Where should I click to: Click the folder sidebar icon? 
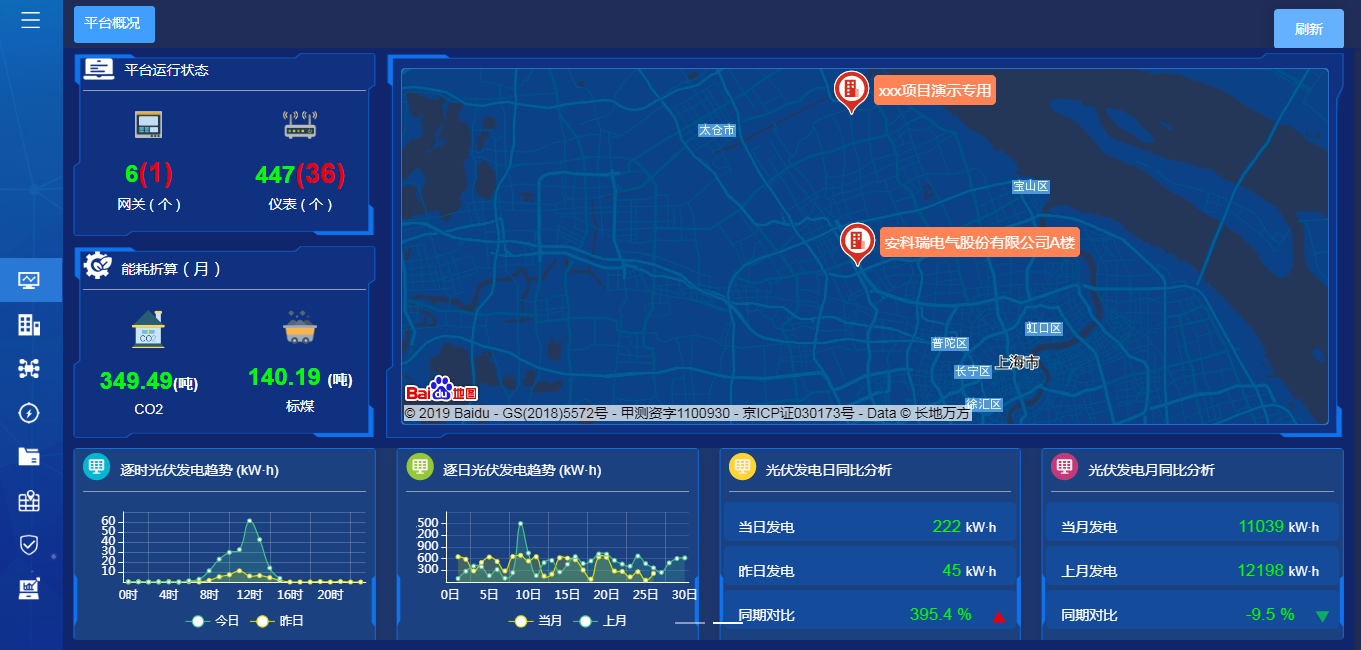[x=29, y=456]
